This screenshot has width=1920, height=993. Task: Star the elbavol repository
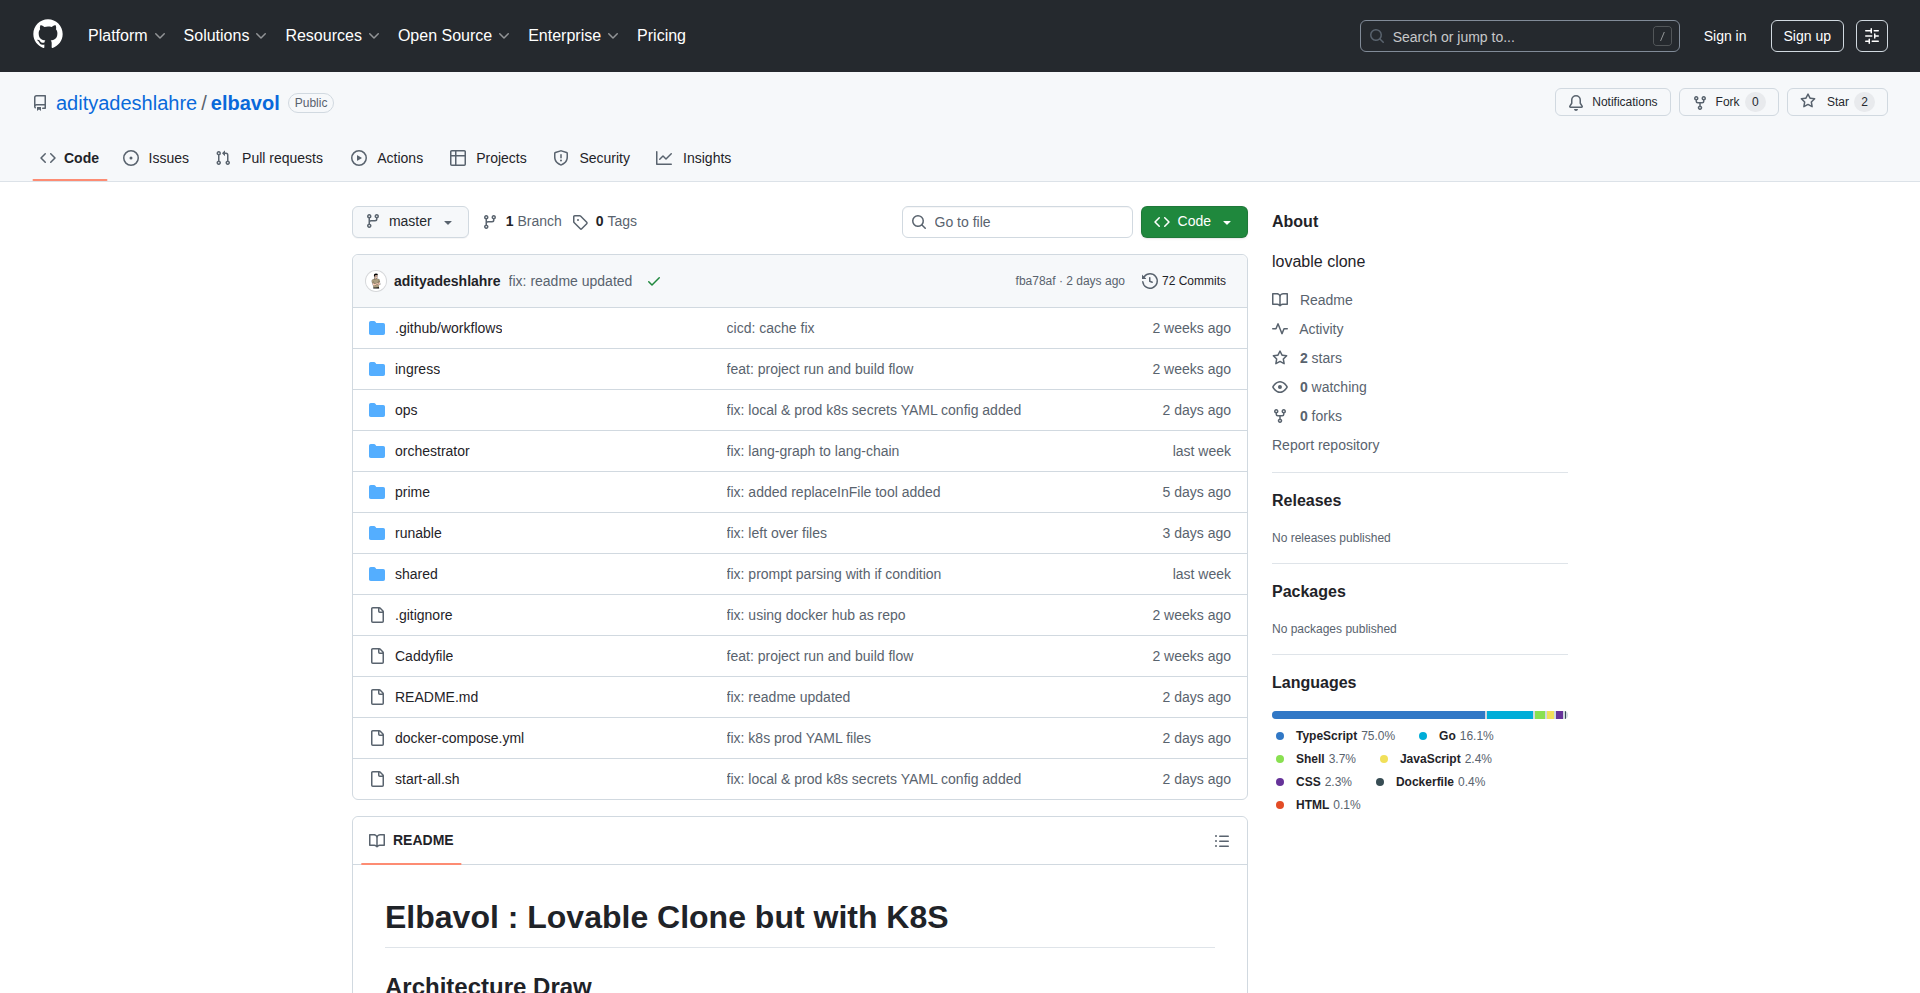pos(1836,101)
